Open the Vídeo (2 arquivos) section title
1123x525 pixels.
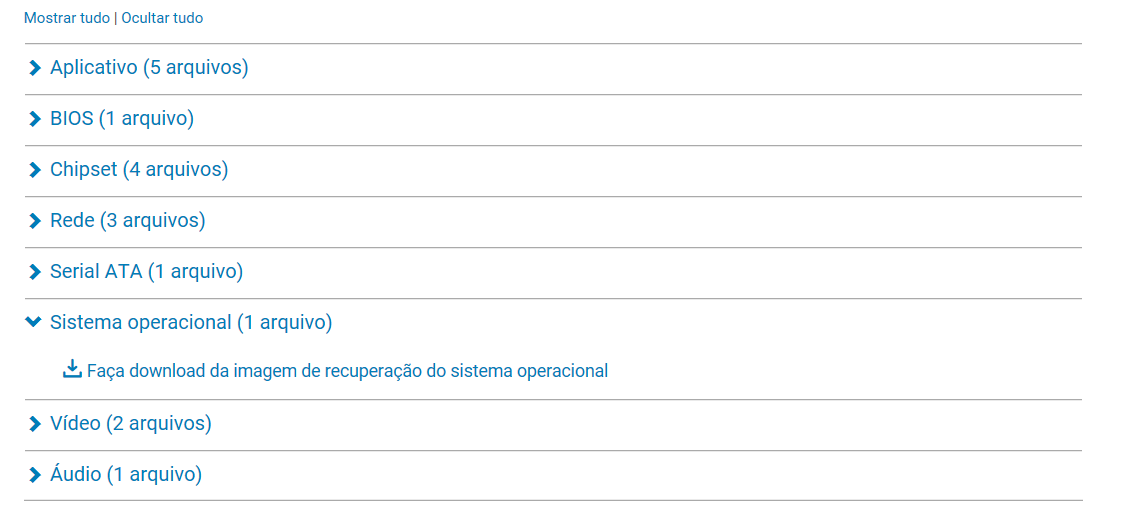(x=130, y=424)
